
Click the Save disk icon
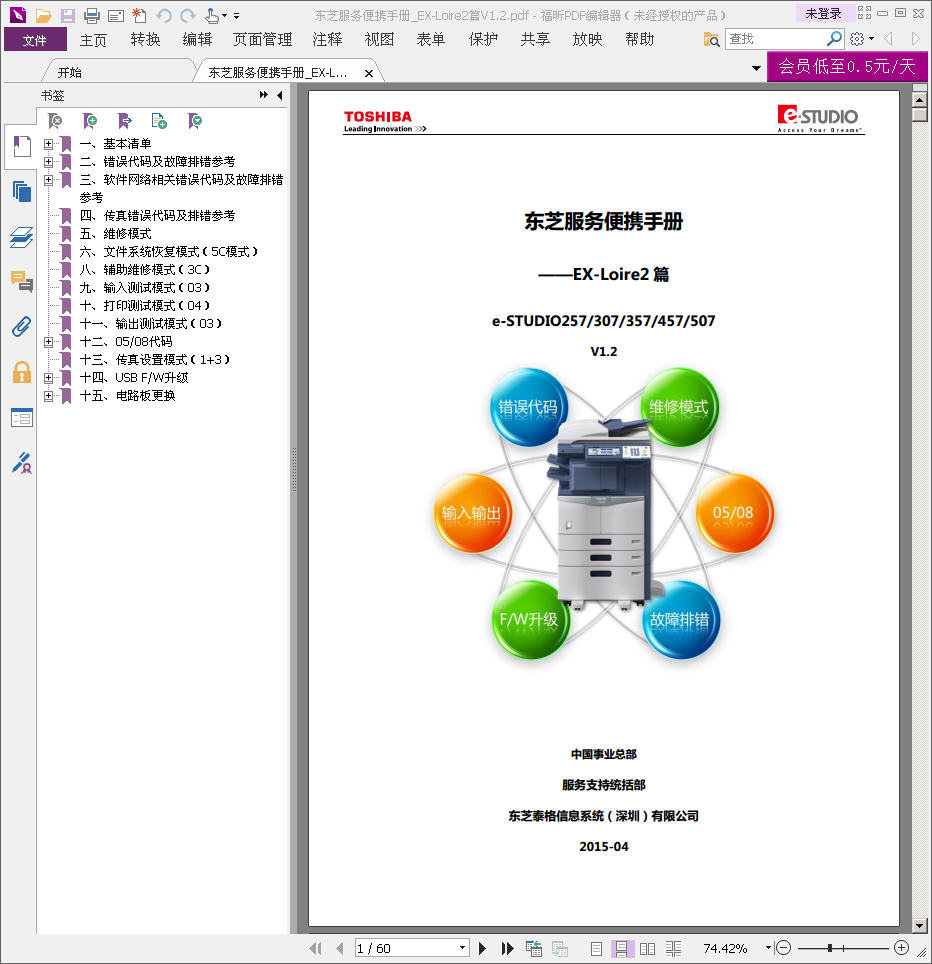(x=67, y=15)
